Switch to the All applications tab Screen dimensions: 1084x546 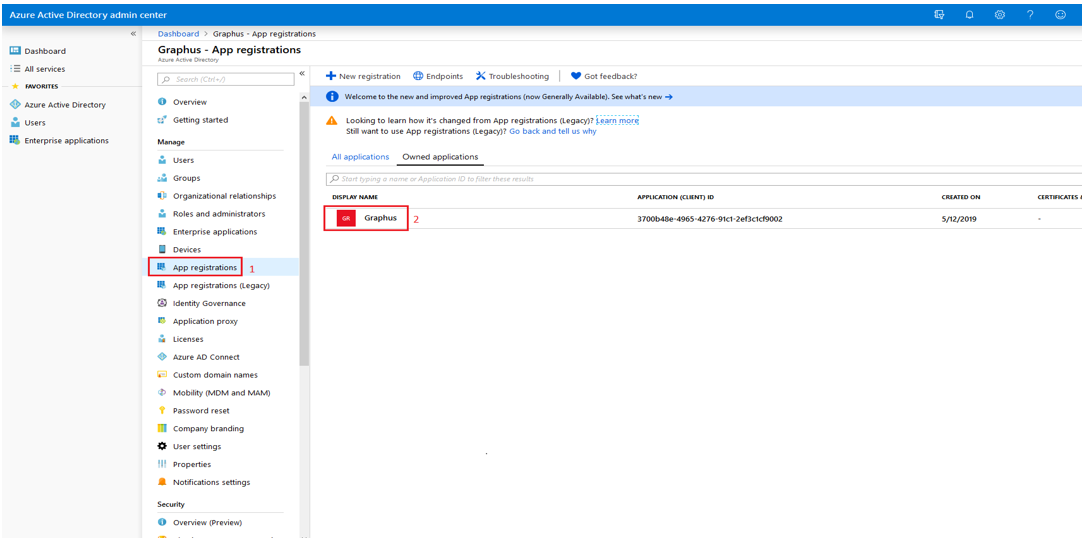tap(360, 157)
